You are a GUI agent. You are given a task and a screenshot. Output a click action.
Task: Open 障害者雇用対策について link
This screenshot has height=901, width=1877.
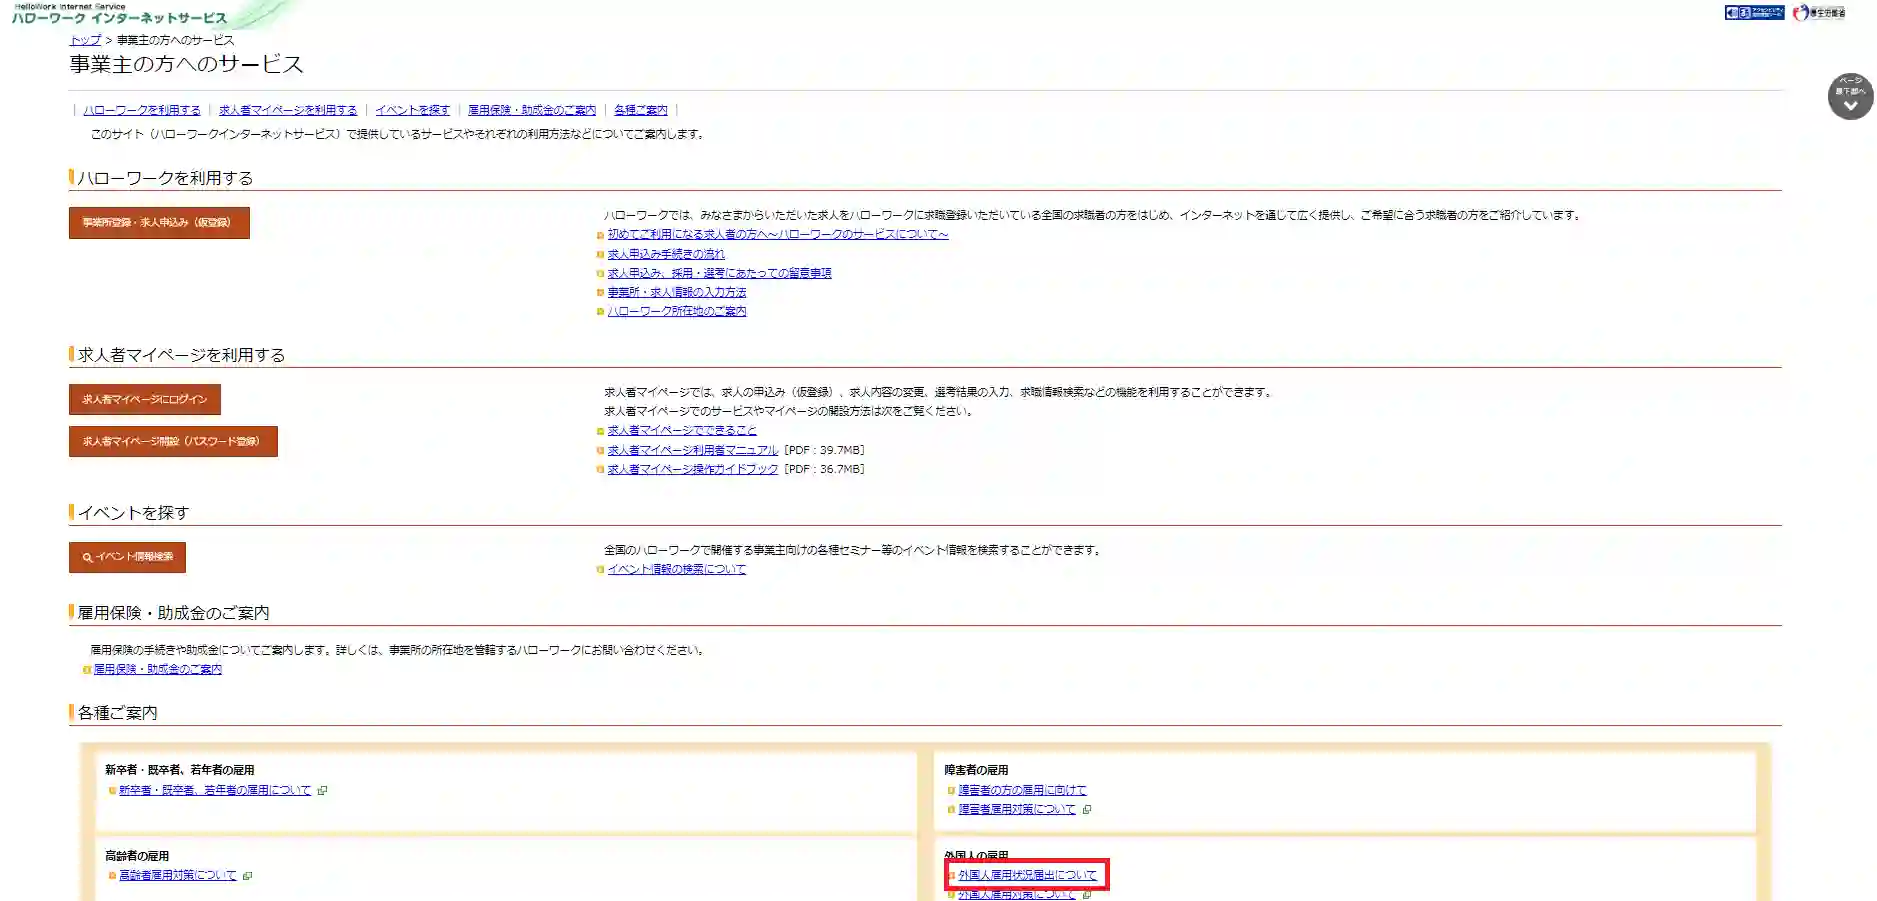pyautogui.click(x=1017, y=809)
